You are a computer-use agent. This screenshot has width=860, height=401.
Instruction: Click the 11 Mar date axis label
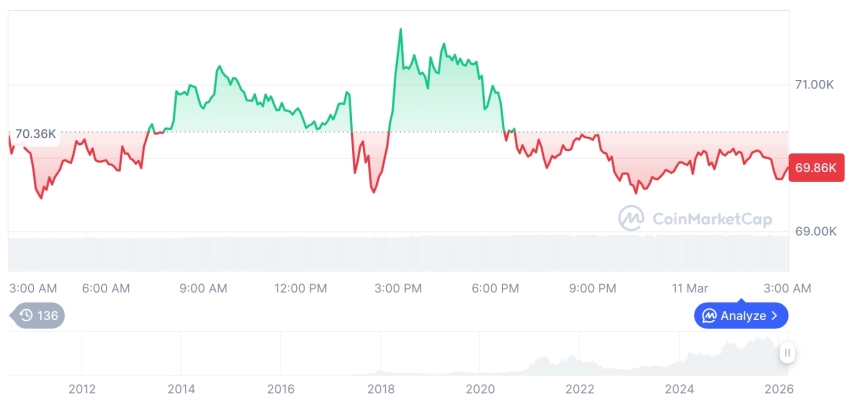click(689, 288)
